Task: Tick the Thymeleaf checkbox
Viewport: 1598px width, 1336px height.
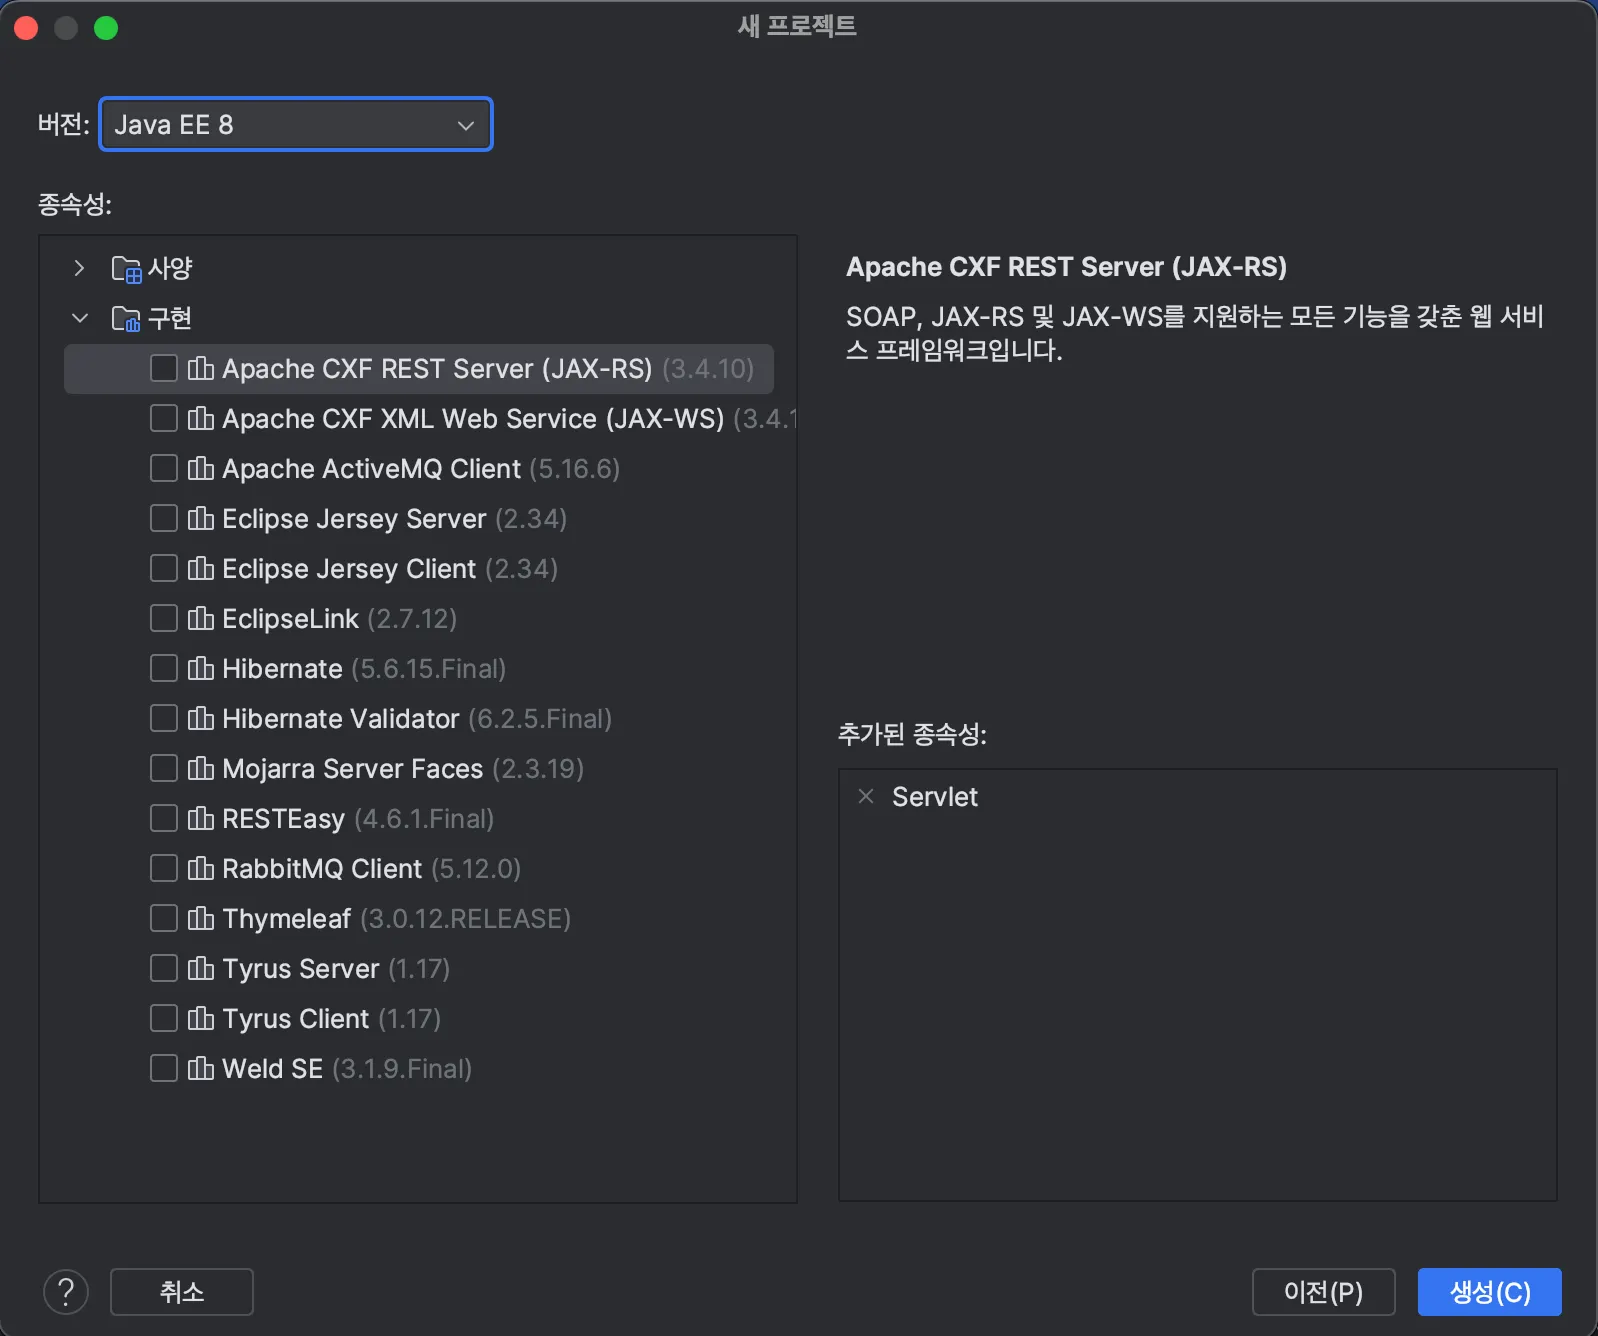Action: point(164,918)
